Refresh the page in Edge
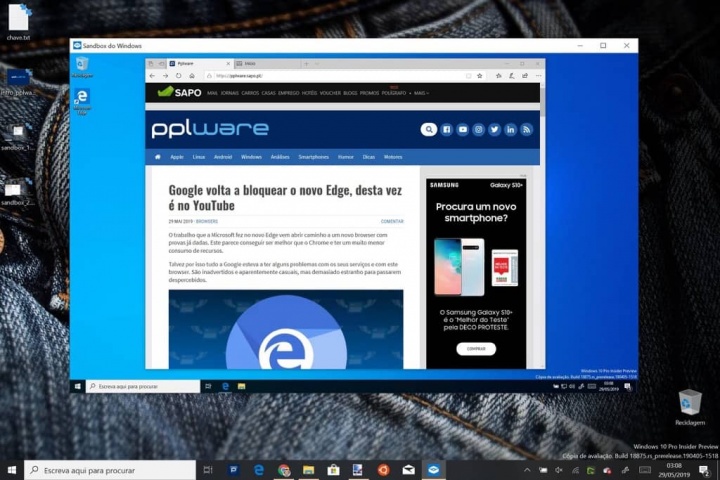Image resolution: width=720 pixels, height=480 pixels. pyautogui.click(x=178, y=75)
